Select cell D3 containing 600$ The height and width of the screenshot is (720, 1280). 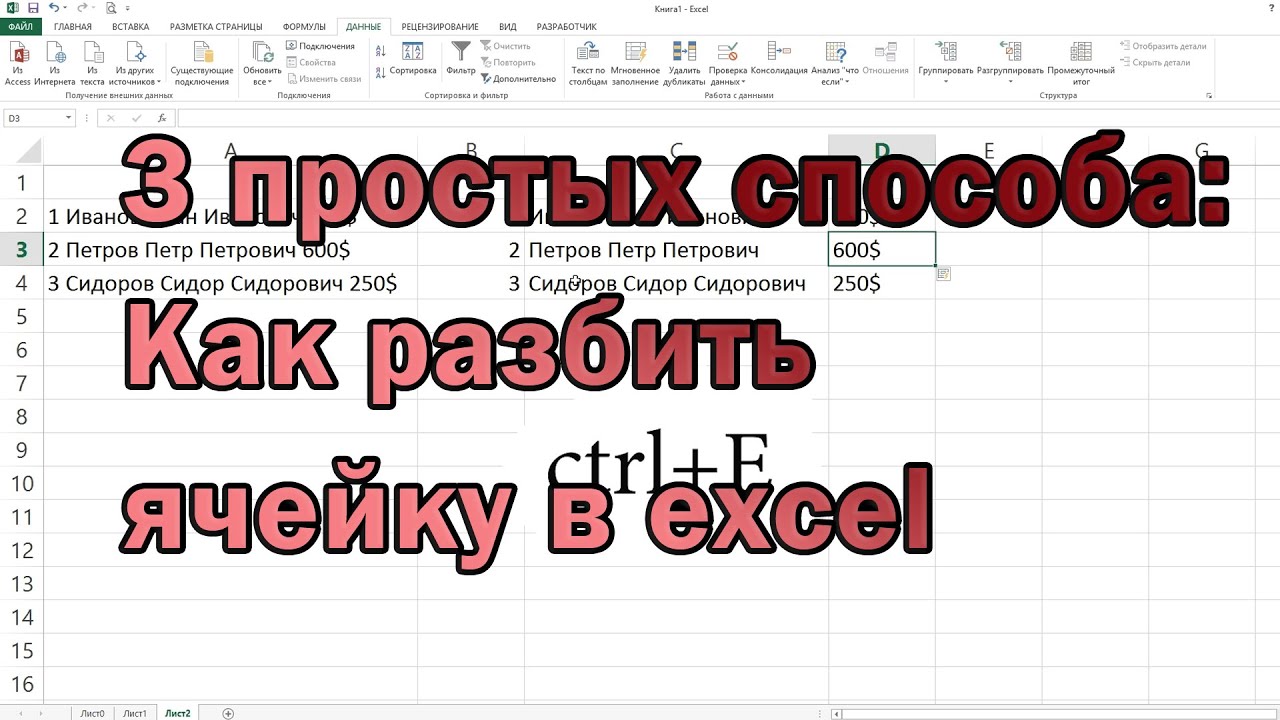[x=882, y=250]
